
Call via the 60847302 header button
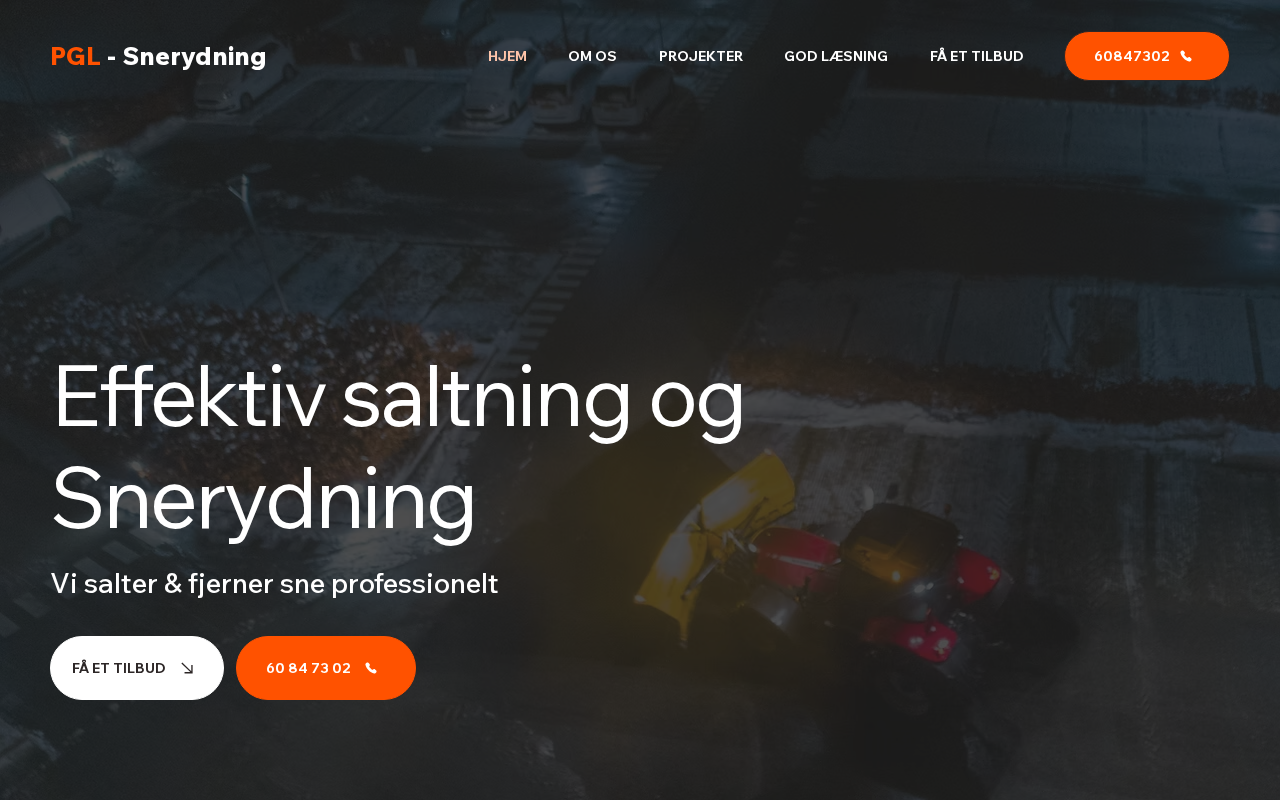[x=1147, y=56]
